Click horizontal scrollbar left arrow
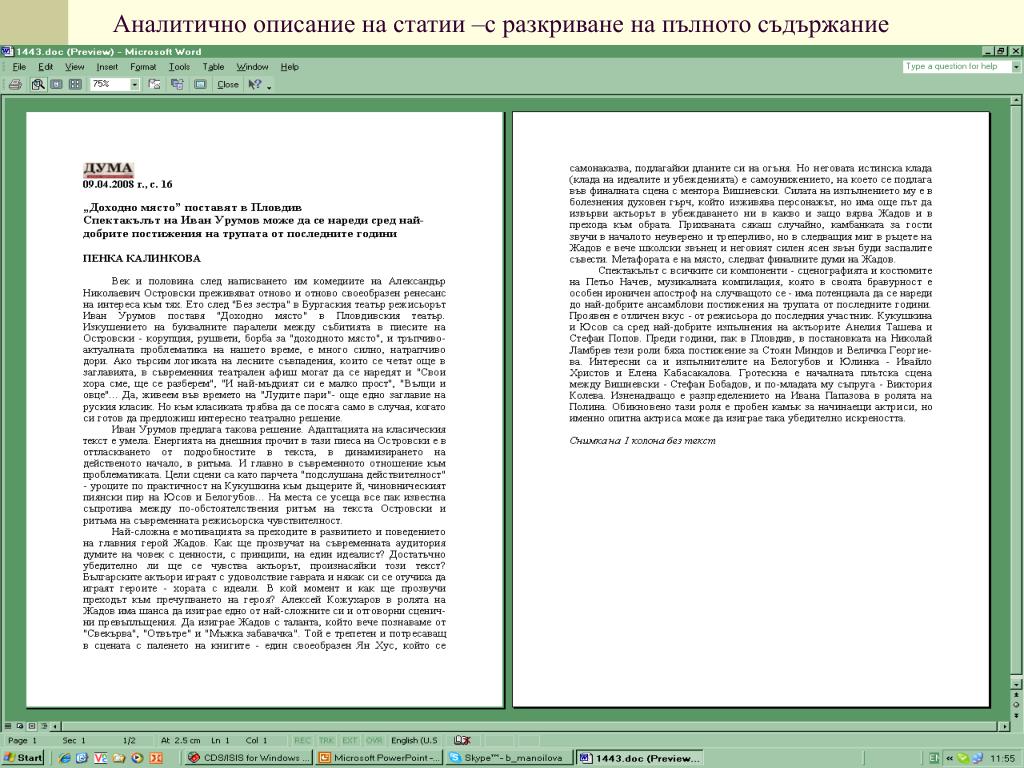The height and width of the screenshot is (768, 1024). point(55,726)
